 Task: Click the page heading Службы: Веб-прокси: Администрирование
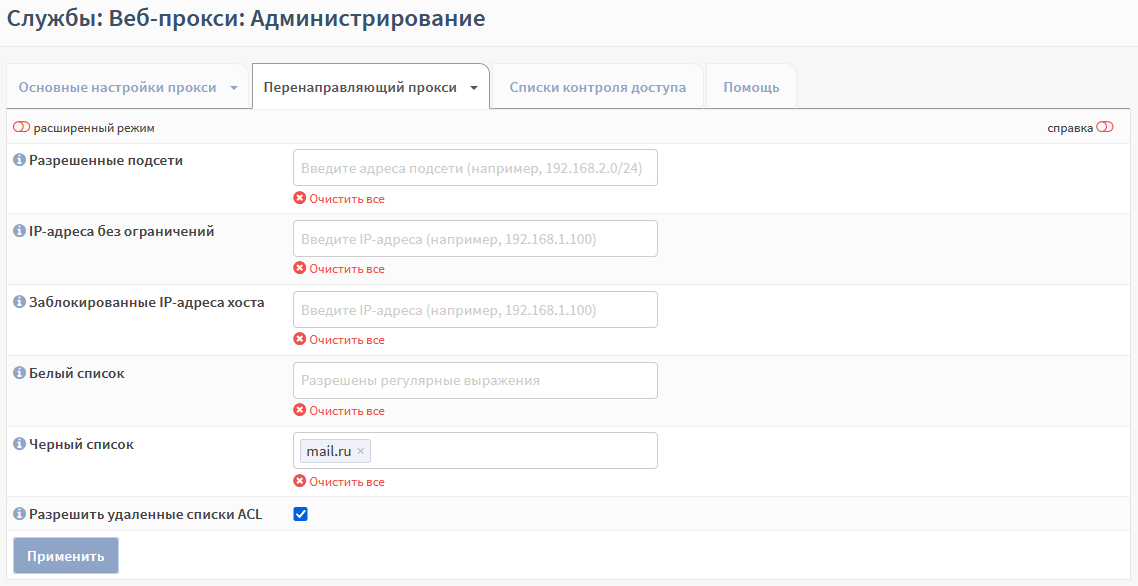point(246,19)
